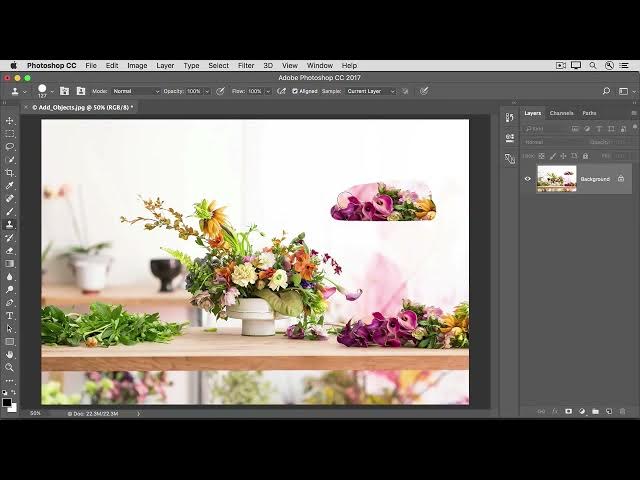Viewport: 640px width, 480px height.
Task: Select the Hand tool
Action: 10,354
